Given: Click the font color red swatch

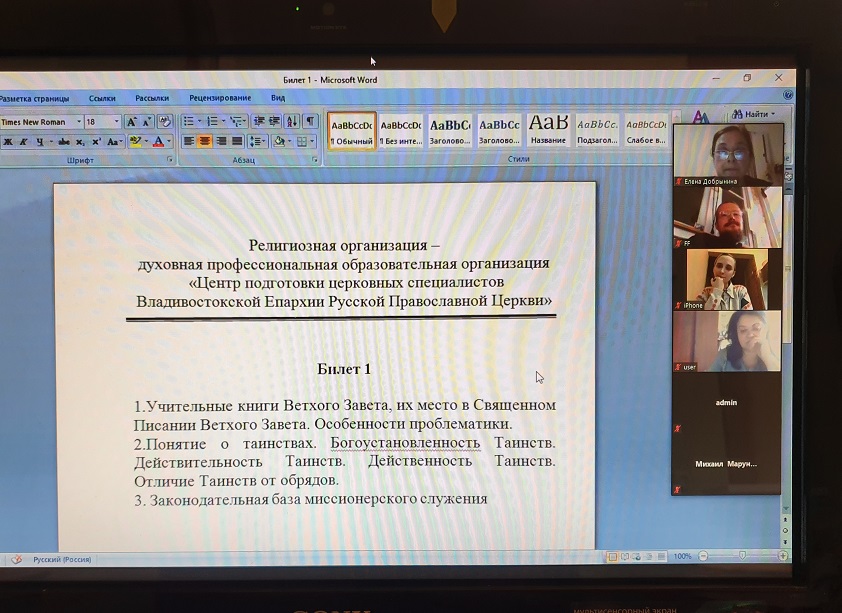Looking at the screenshot, I should [x=157, y=142].
